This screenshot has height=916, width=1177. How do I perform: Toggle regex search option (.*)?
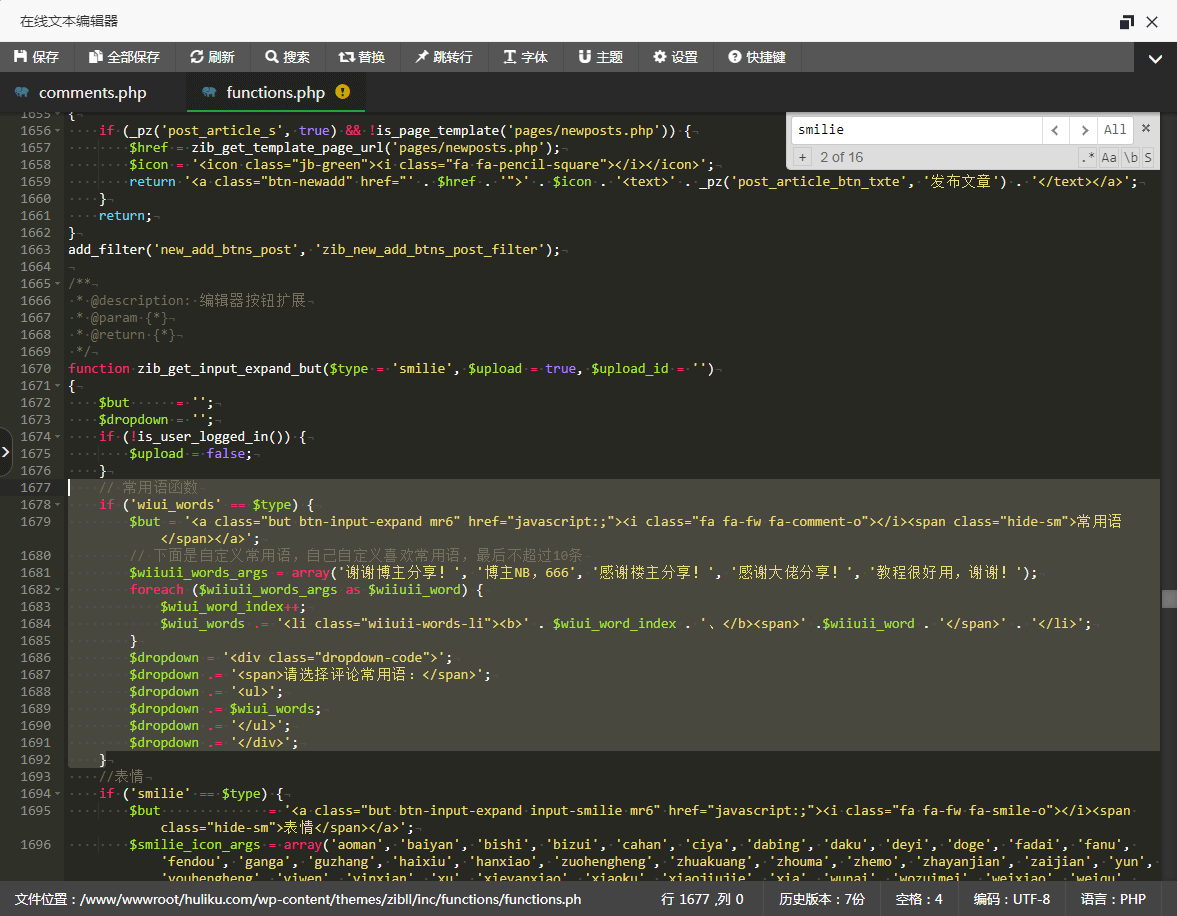pyautogui.click(x=1087, y=157)
